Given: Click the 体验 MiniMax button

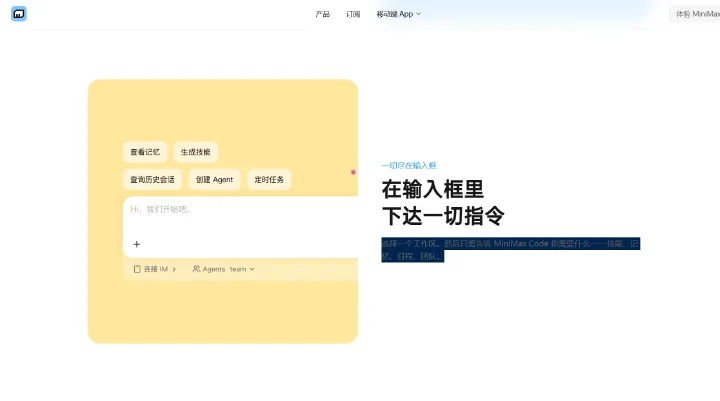Looking at the screenshot, I should (697, 14).
